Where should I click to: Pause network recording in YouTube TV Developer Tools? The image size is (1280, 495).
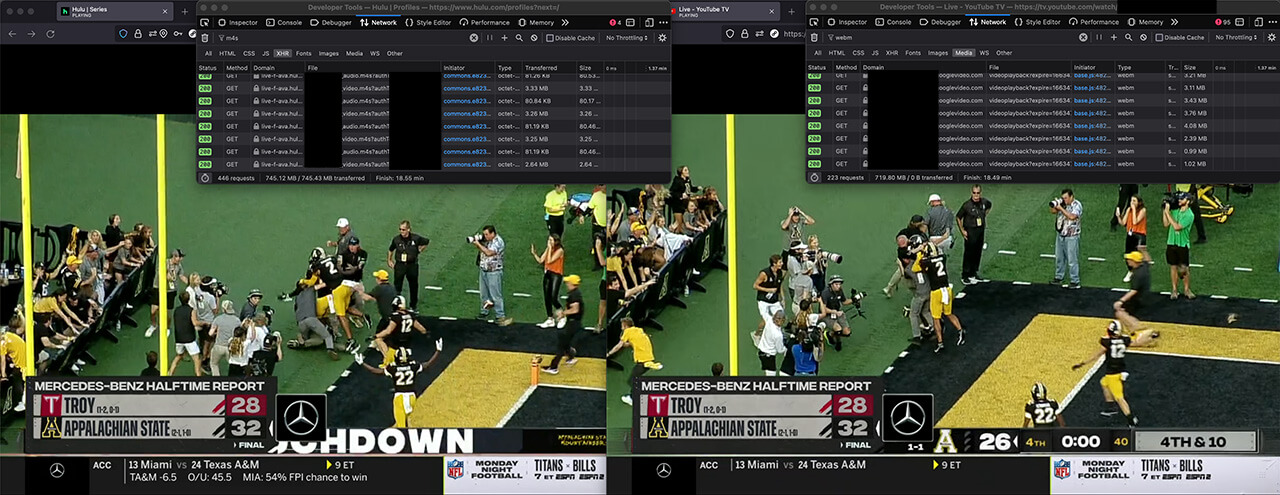click(x=1098, y=38)
